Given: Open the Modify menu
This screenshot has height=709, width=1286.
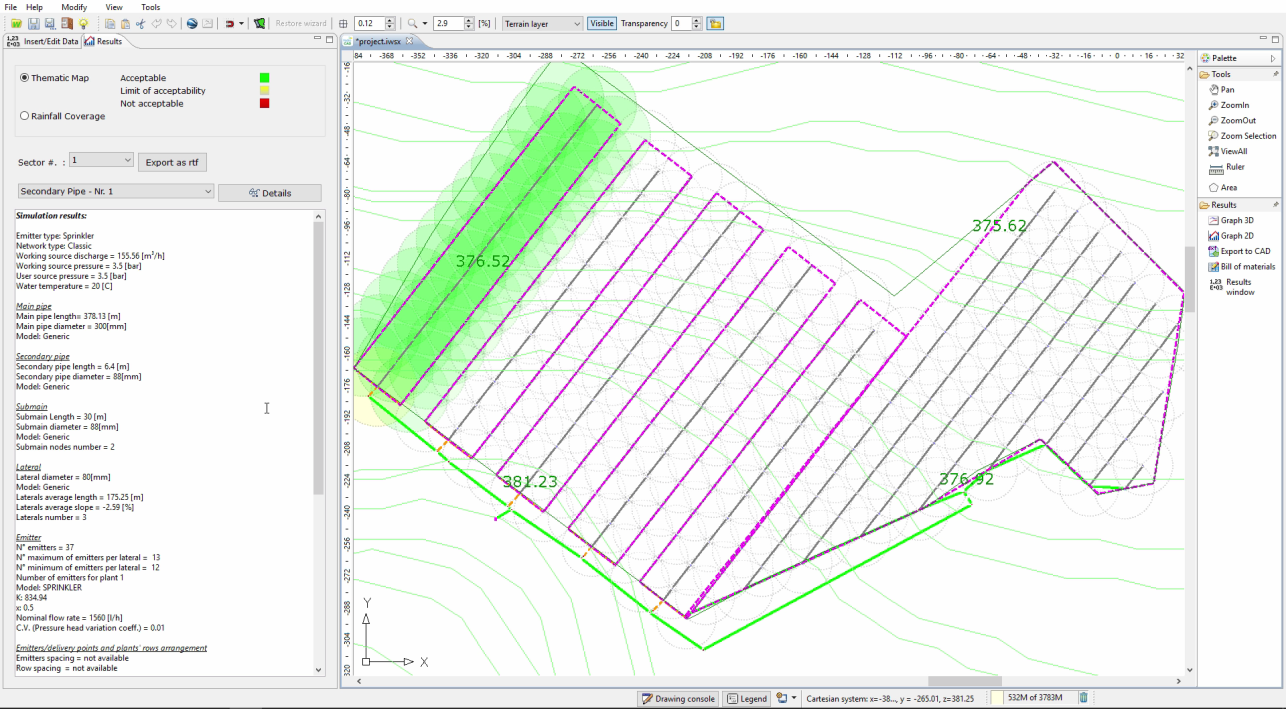Looking at the screenshot, I should [74, 7].
